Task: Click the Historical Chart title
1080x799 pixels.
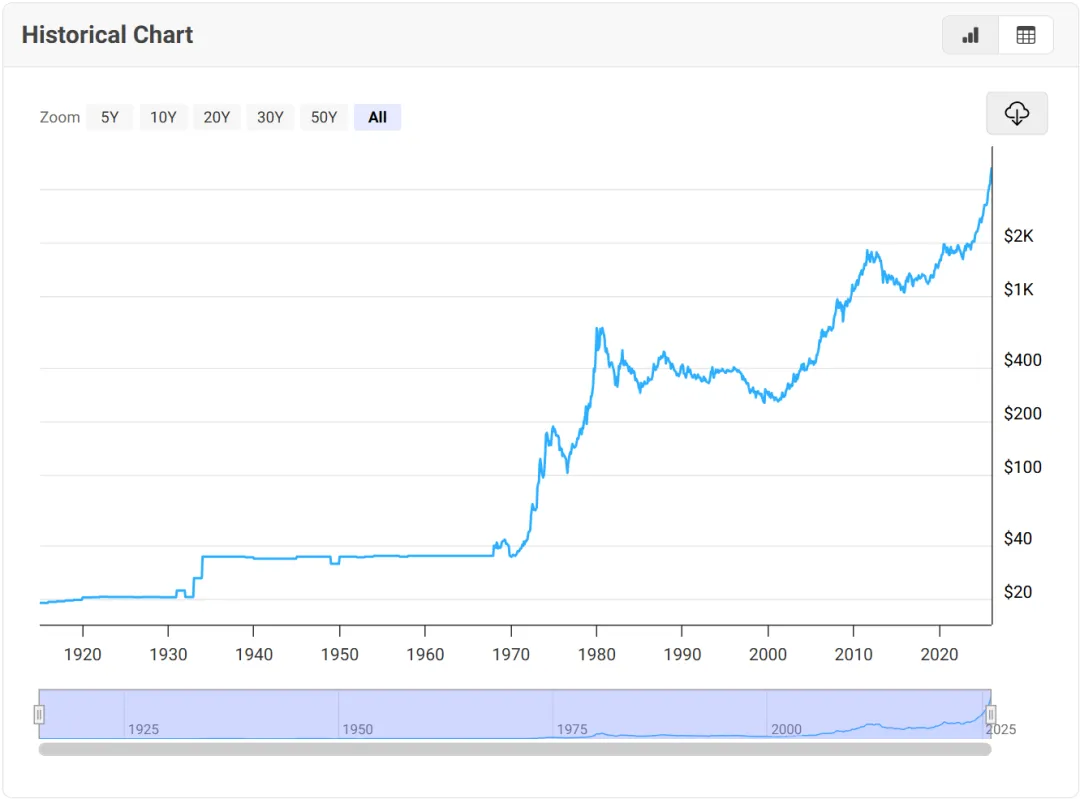Action: pos(107,35)
